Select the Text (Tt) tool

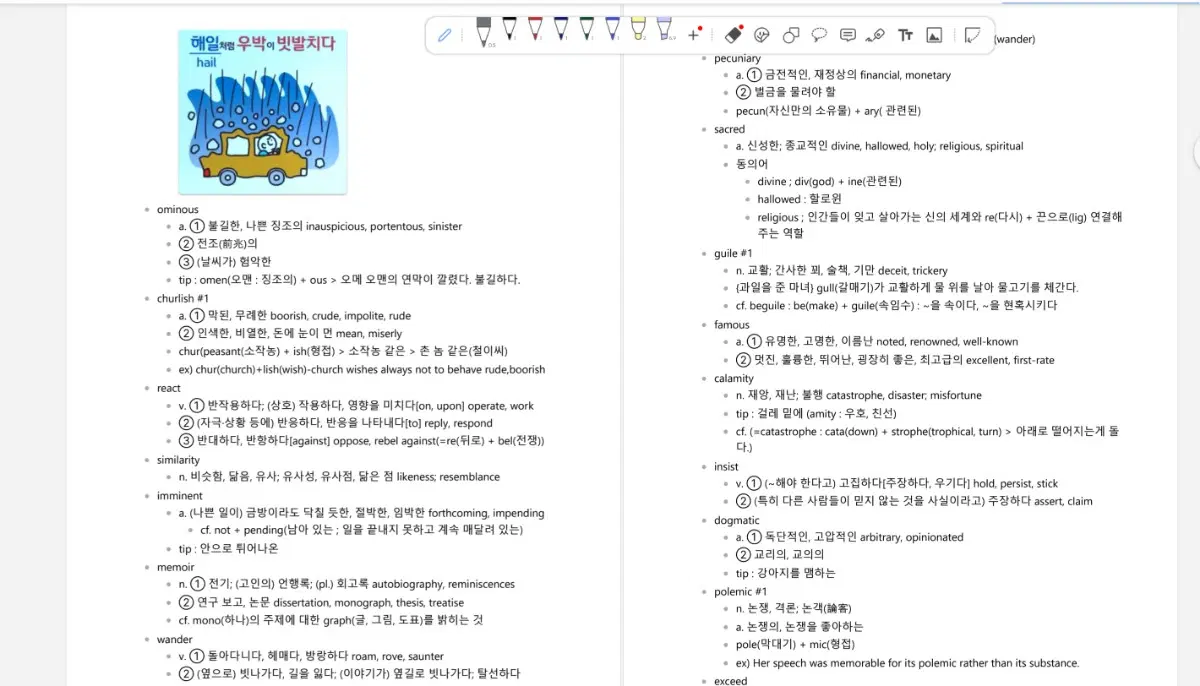[905, 35]
